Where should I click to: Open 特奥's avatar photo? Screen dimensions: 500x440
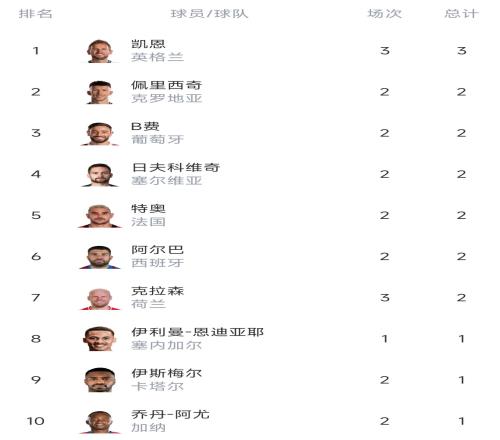99,216
